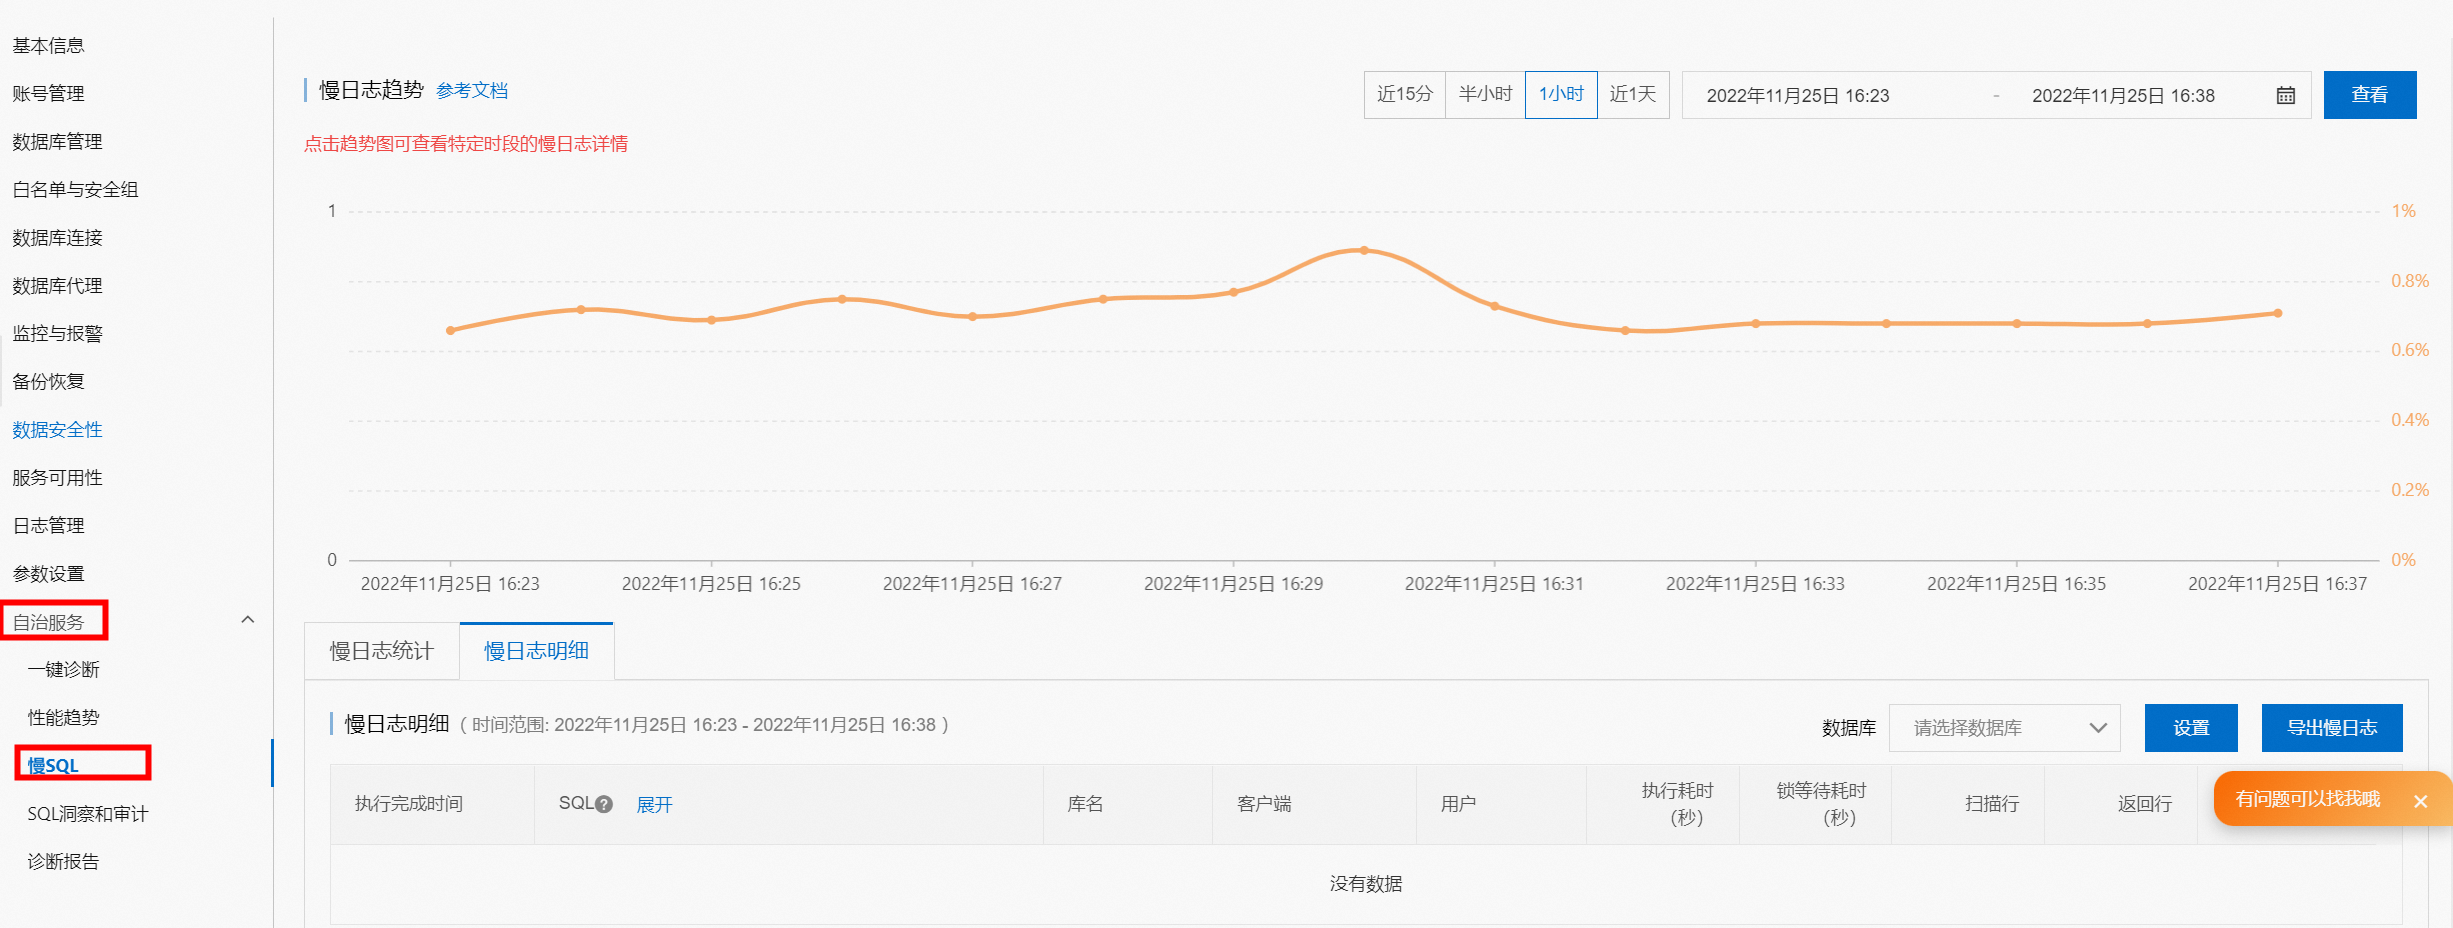Screen dimensions: 2453x928
Task: Click the 慢日志趋势 section title
Action: [371, 90]
